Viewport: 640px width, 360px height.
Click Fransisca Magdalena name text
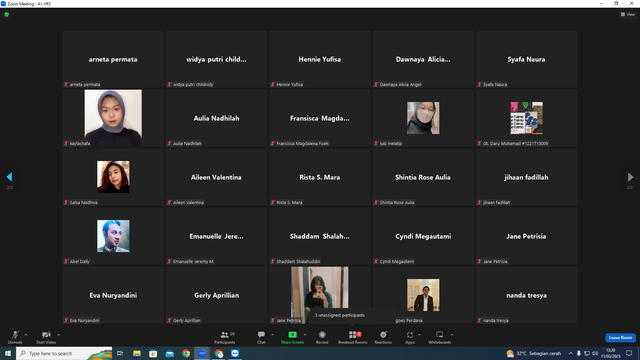point(320,118)
